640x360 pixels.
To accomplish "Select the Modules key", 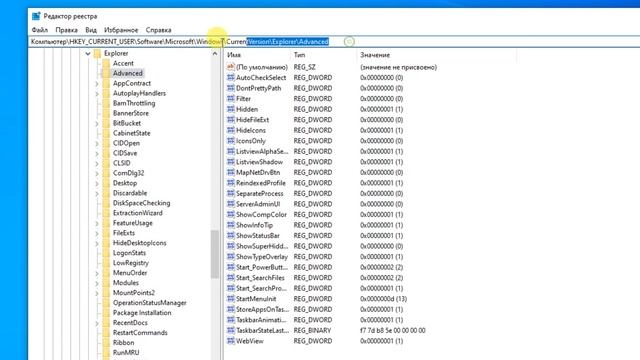I will [126, 283].
